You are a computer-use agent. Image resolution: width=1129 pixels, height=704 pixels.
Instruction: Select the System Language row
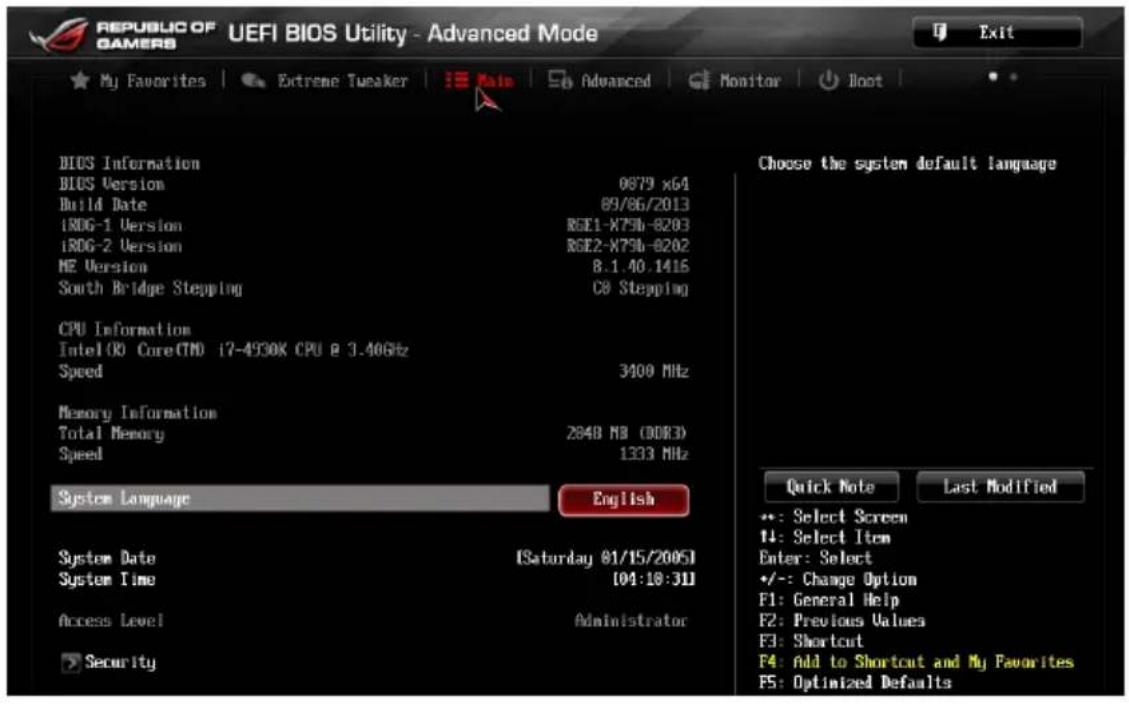pyautogui.click(x=300, y=498)
